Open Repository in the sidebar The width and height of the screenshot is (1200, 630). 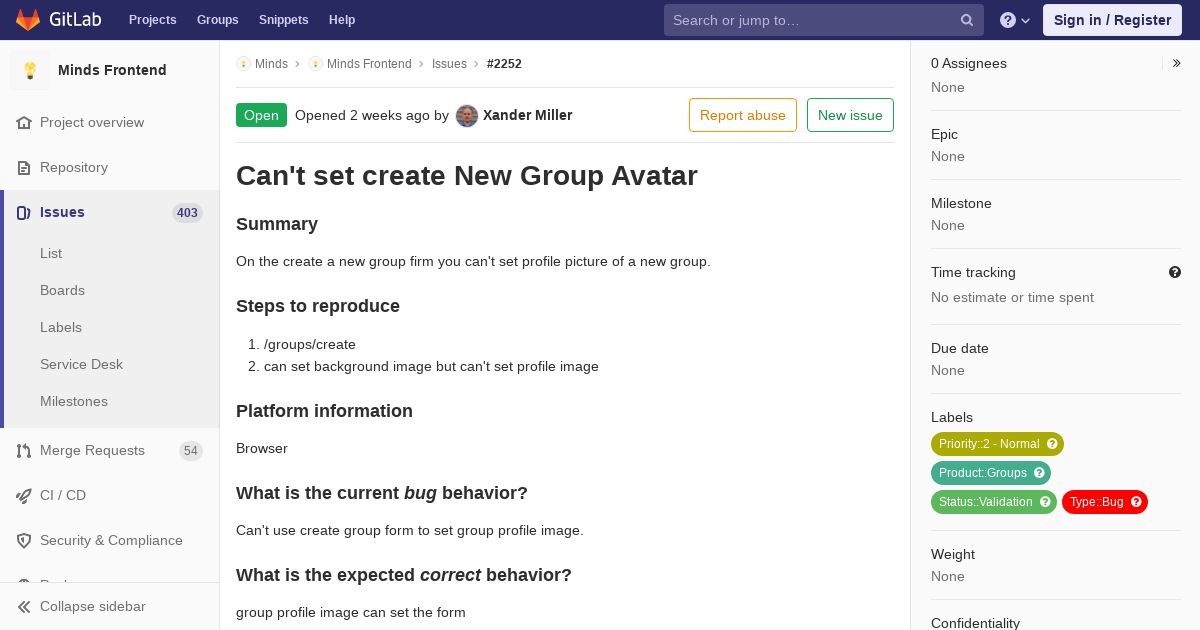pos(110,168)
